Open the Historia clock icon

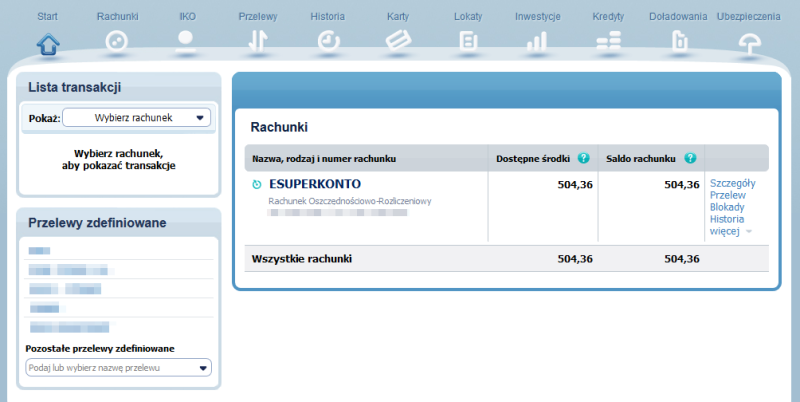328,41
